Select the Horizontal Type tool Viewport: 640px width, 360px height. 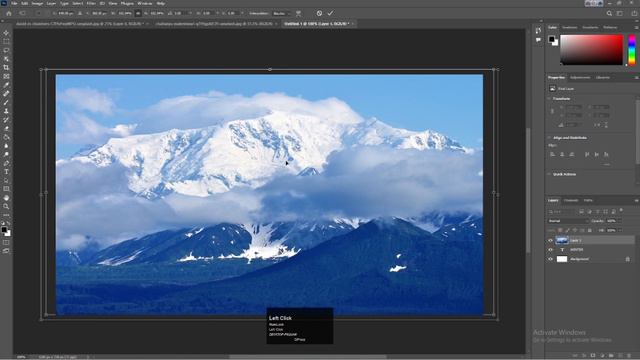6,172
